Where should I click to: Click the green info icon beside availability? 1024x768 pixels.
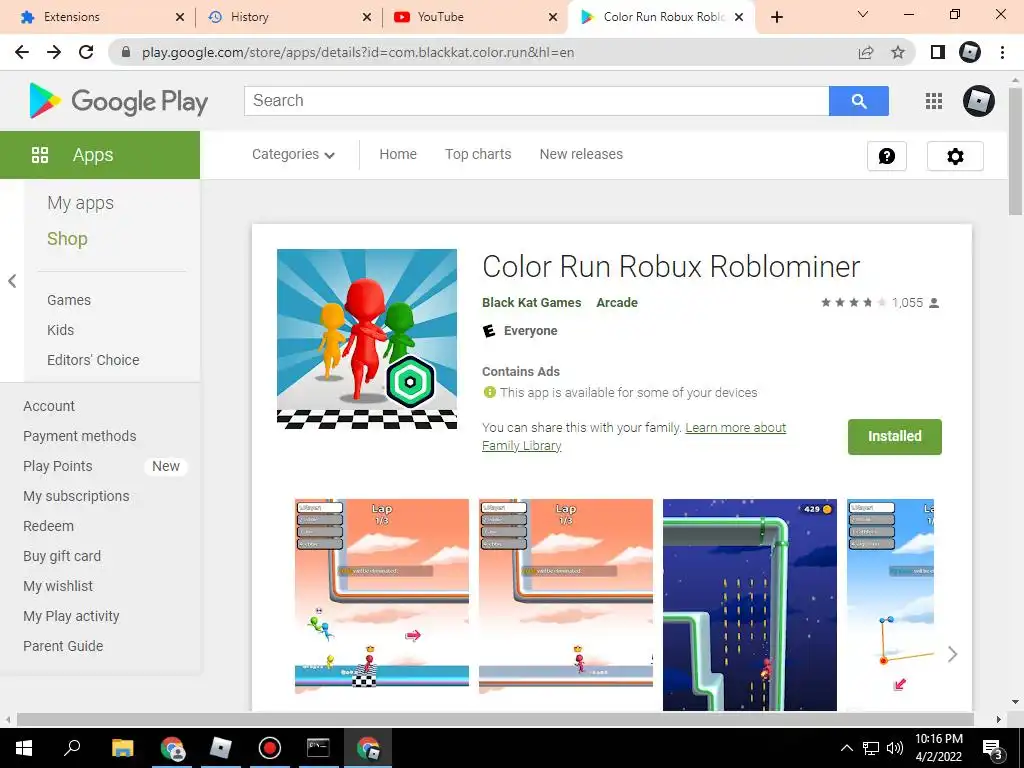[x=489, y=392]
